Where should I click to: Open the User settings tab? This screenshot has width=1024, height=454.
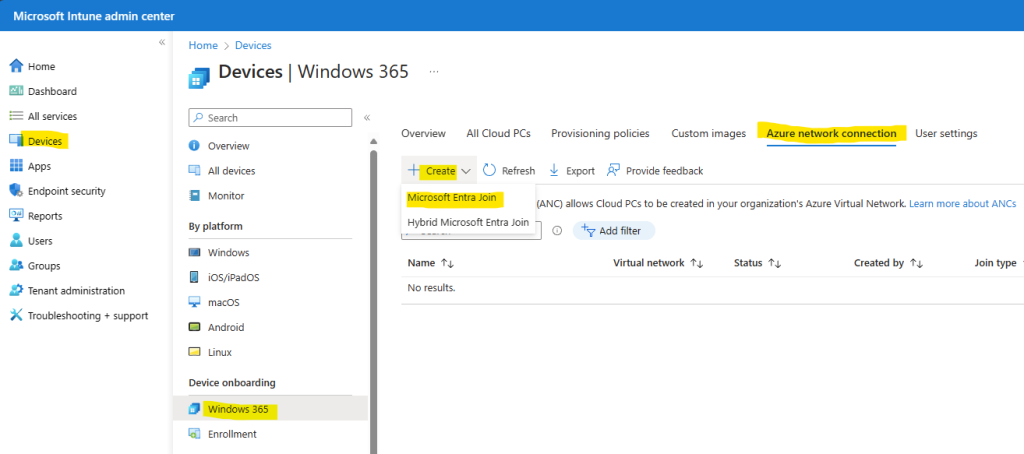946,133
